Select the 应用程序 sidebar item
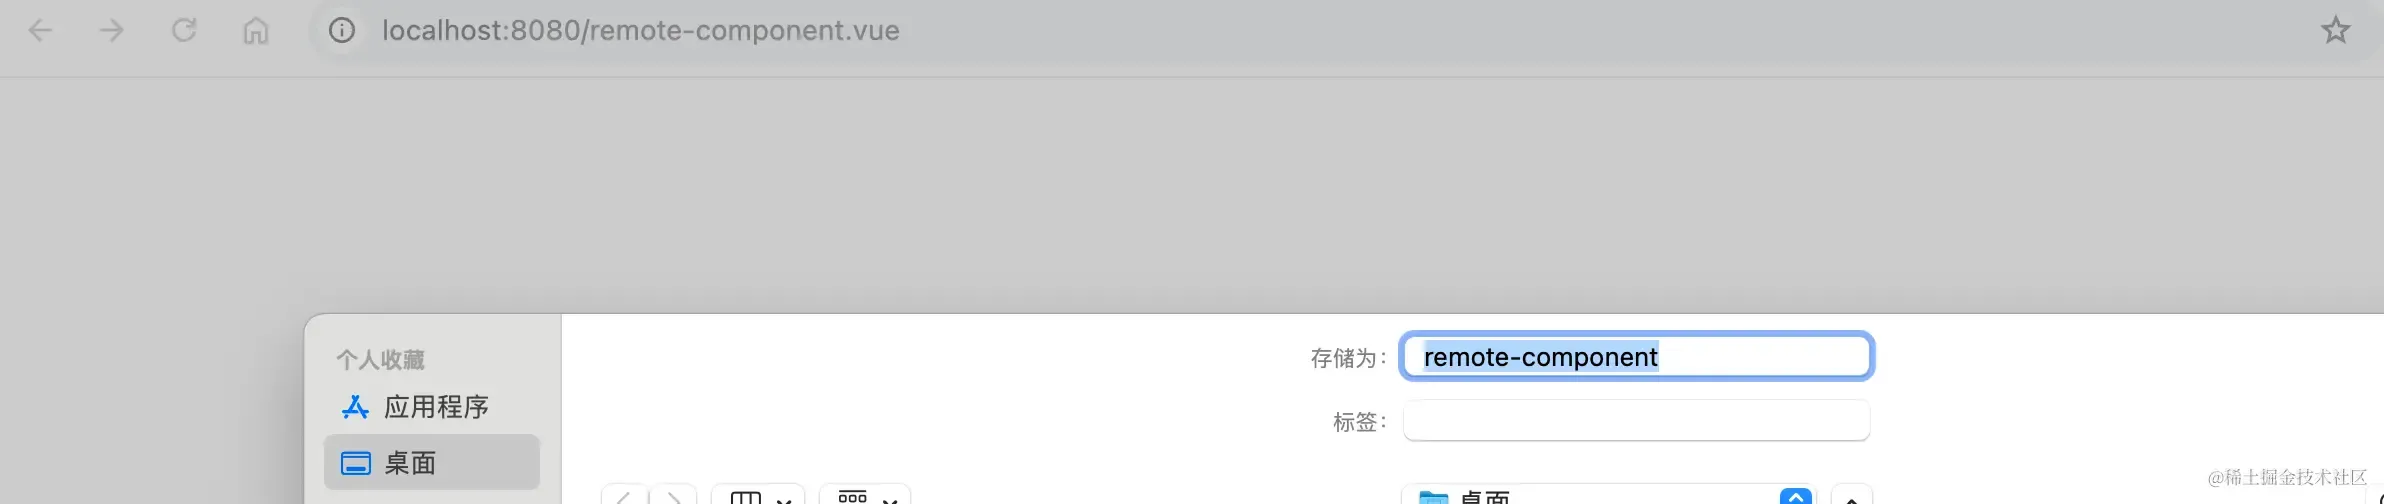Image resolution: width=2384 pixels, height=504 pixels. click(x=432, y=407)
